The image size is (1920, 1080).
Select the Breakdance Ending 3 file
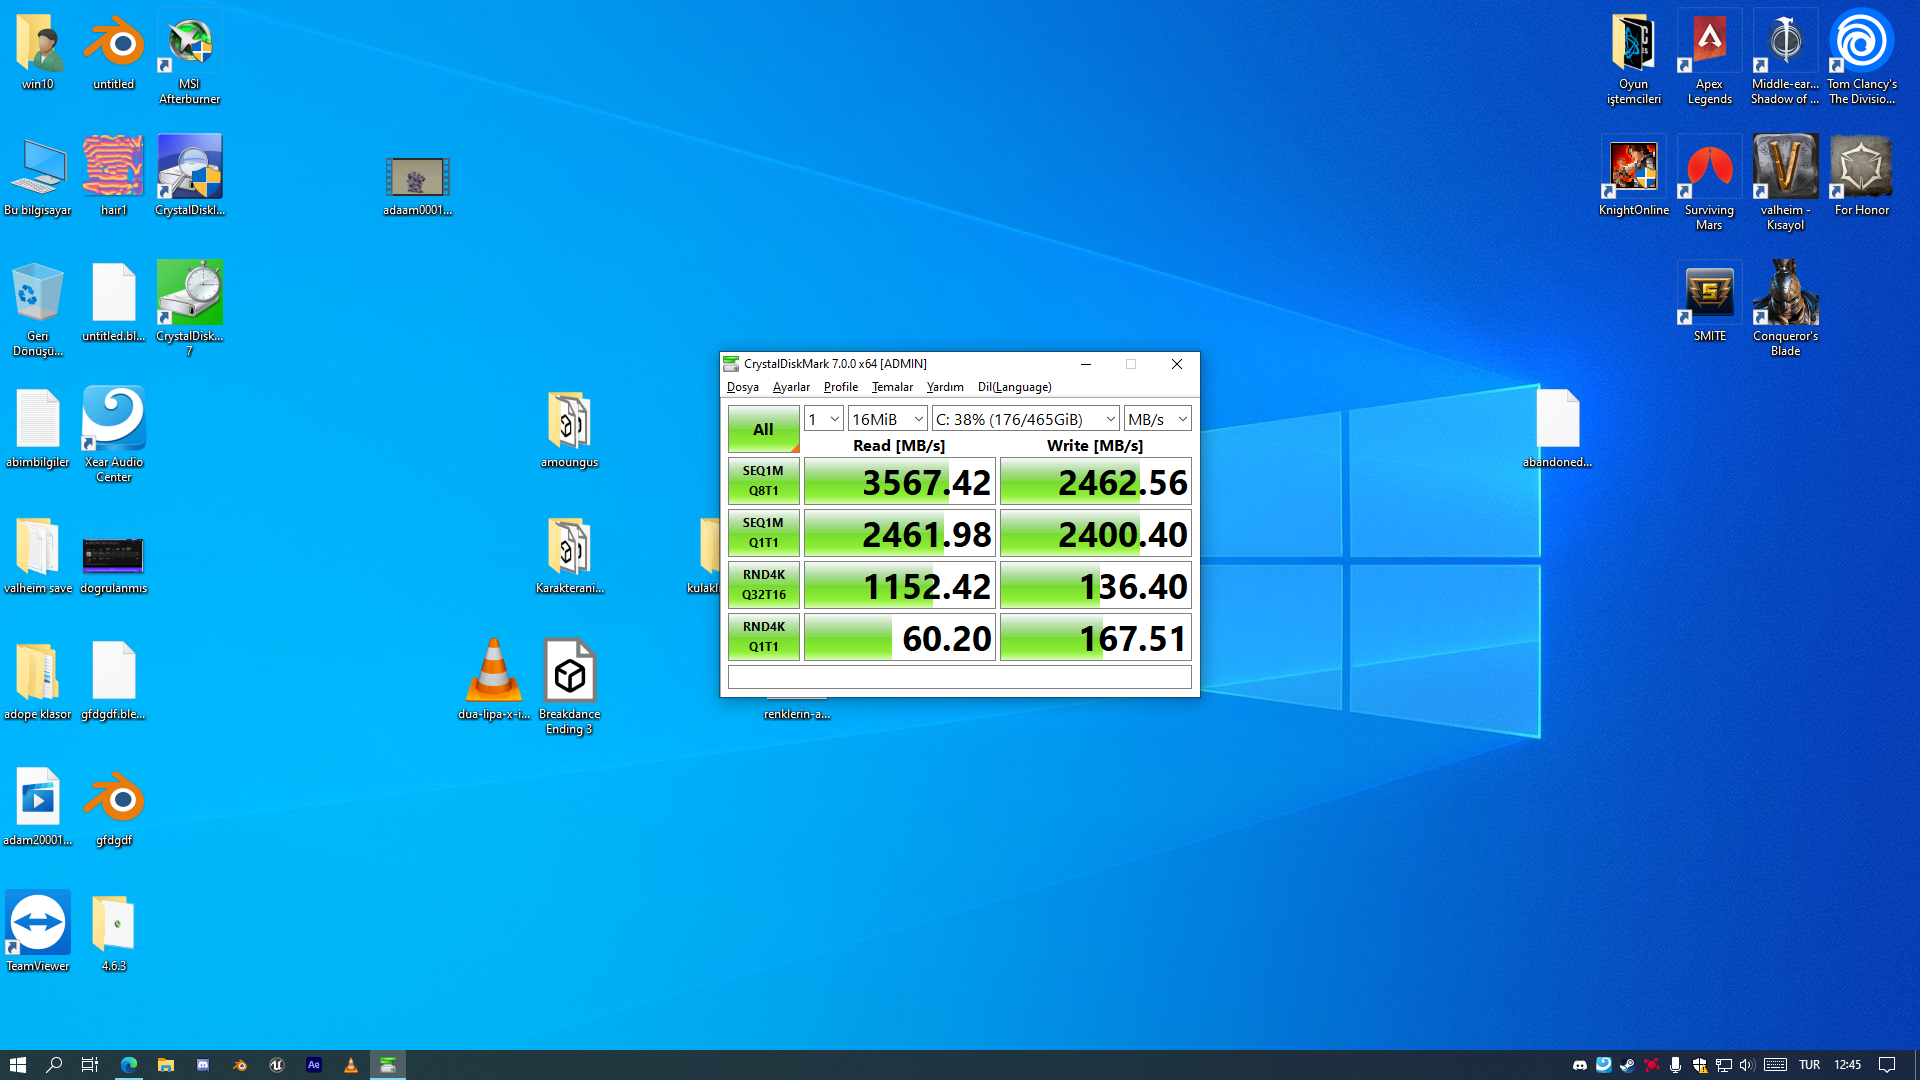pyautogui.click(x=570, y=686)
